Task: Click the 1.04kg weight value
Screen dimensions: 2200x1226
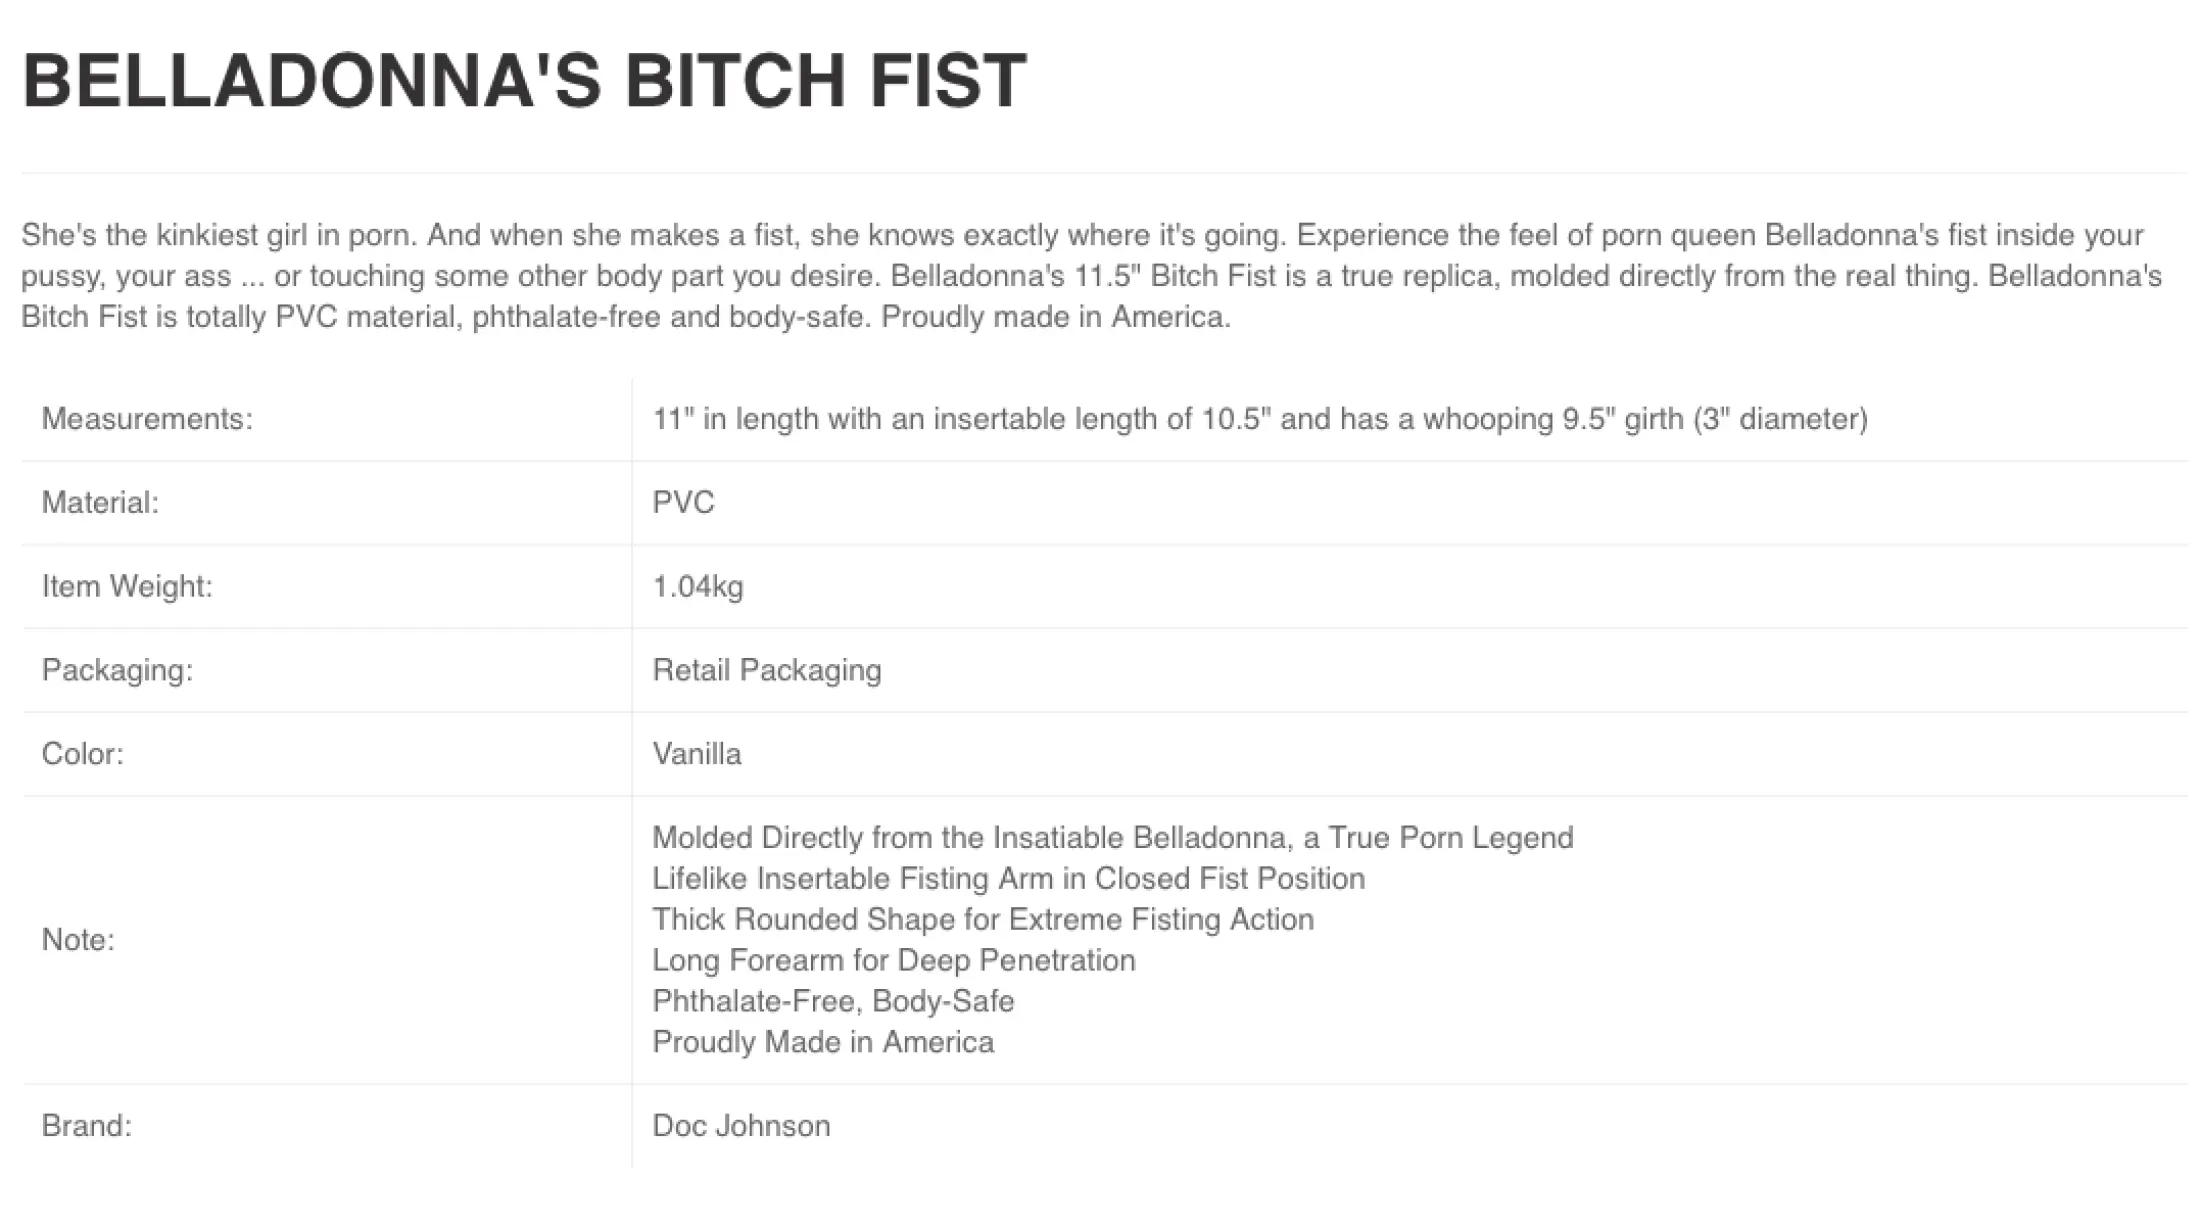Action: pos(697,586)
